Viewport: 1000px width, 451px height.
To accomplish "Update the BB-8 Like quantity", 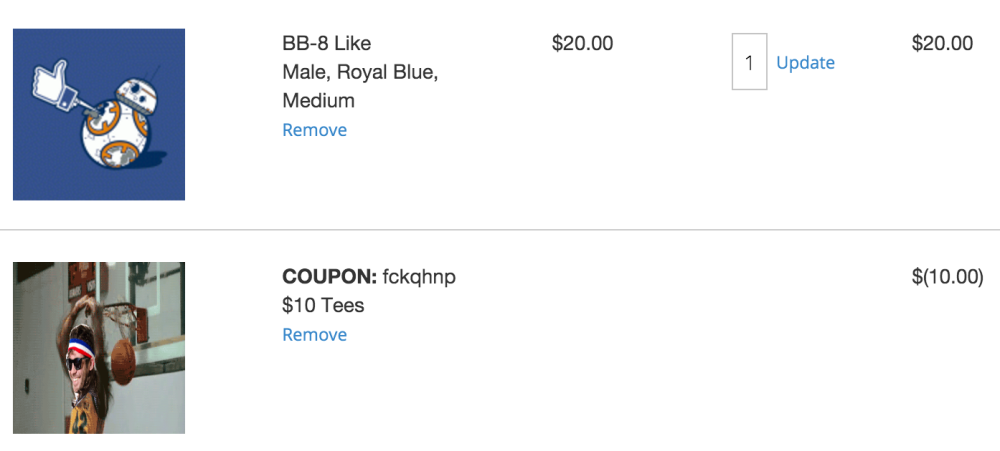I will (805, 62).
